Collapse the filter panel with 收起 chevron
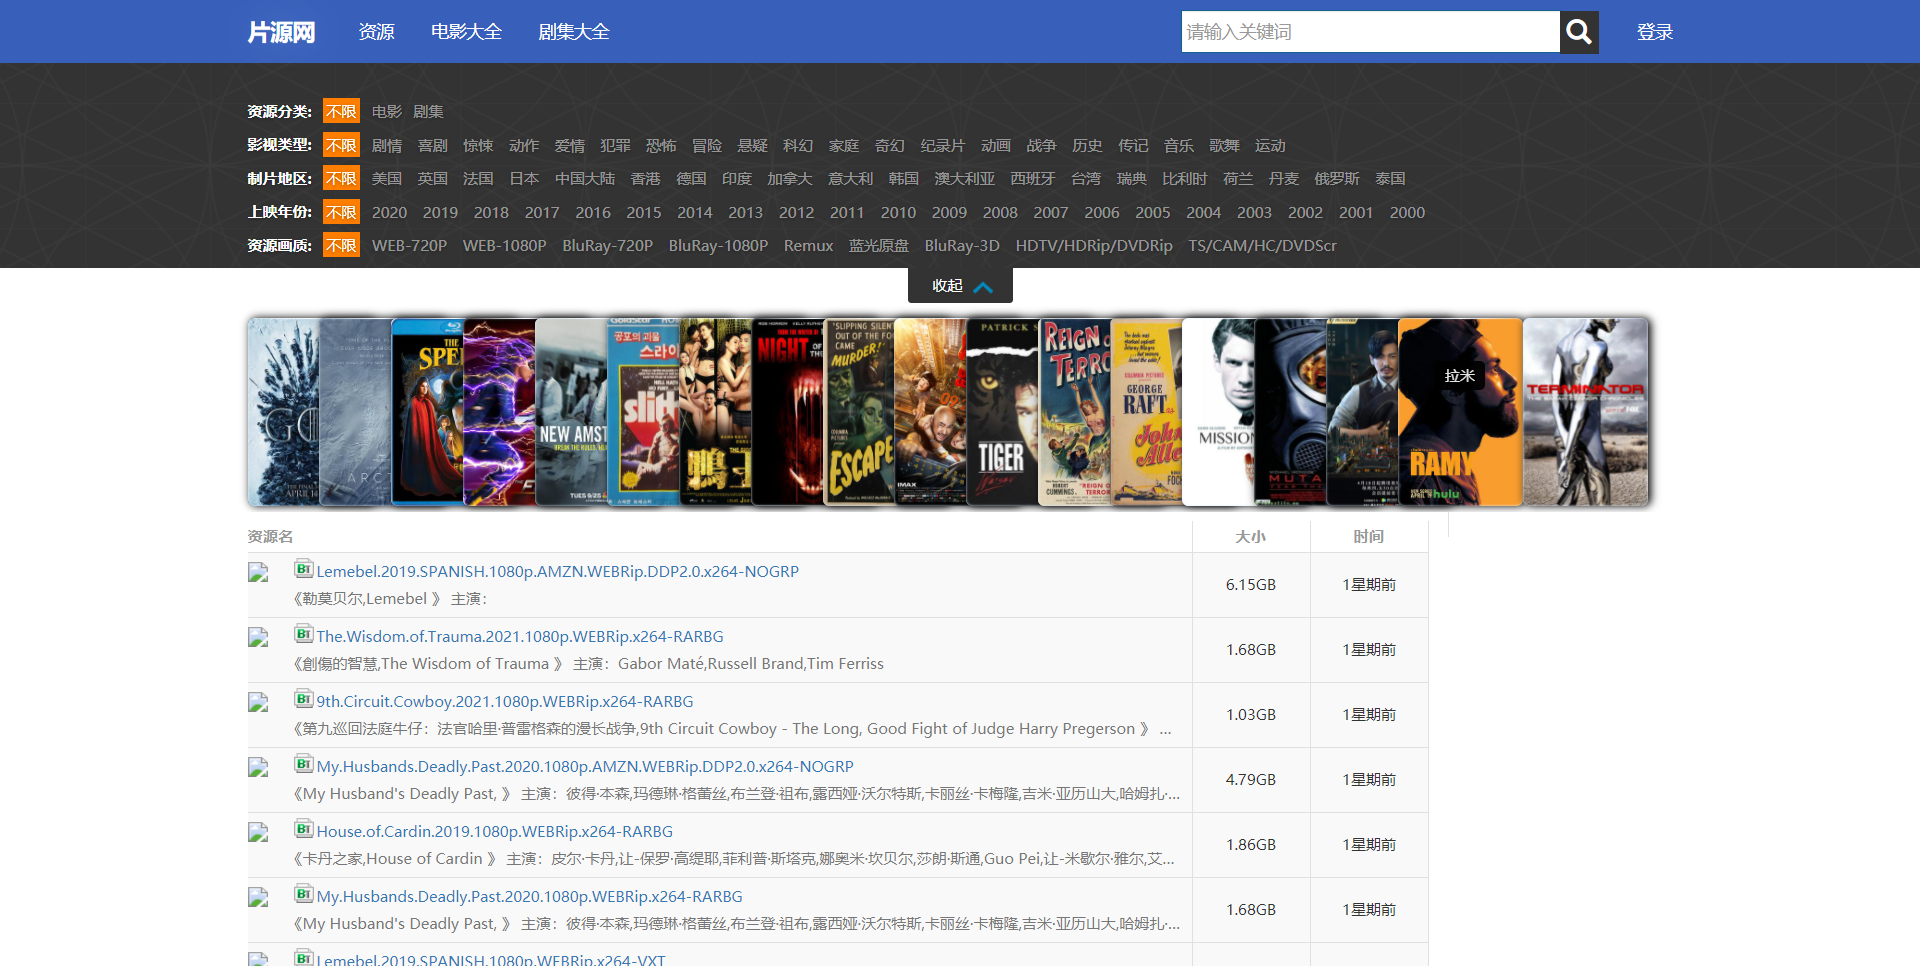Screen dimensions: 1920x966 960,286
